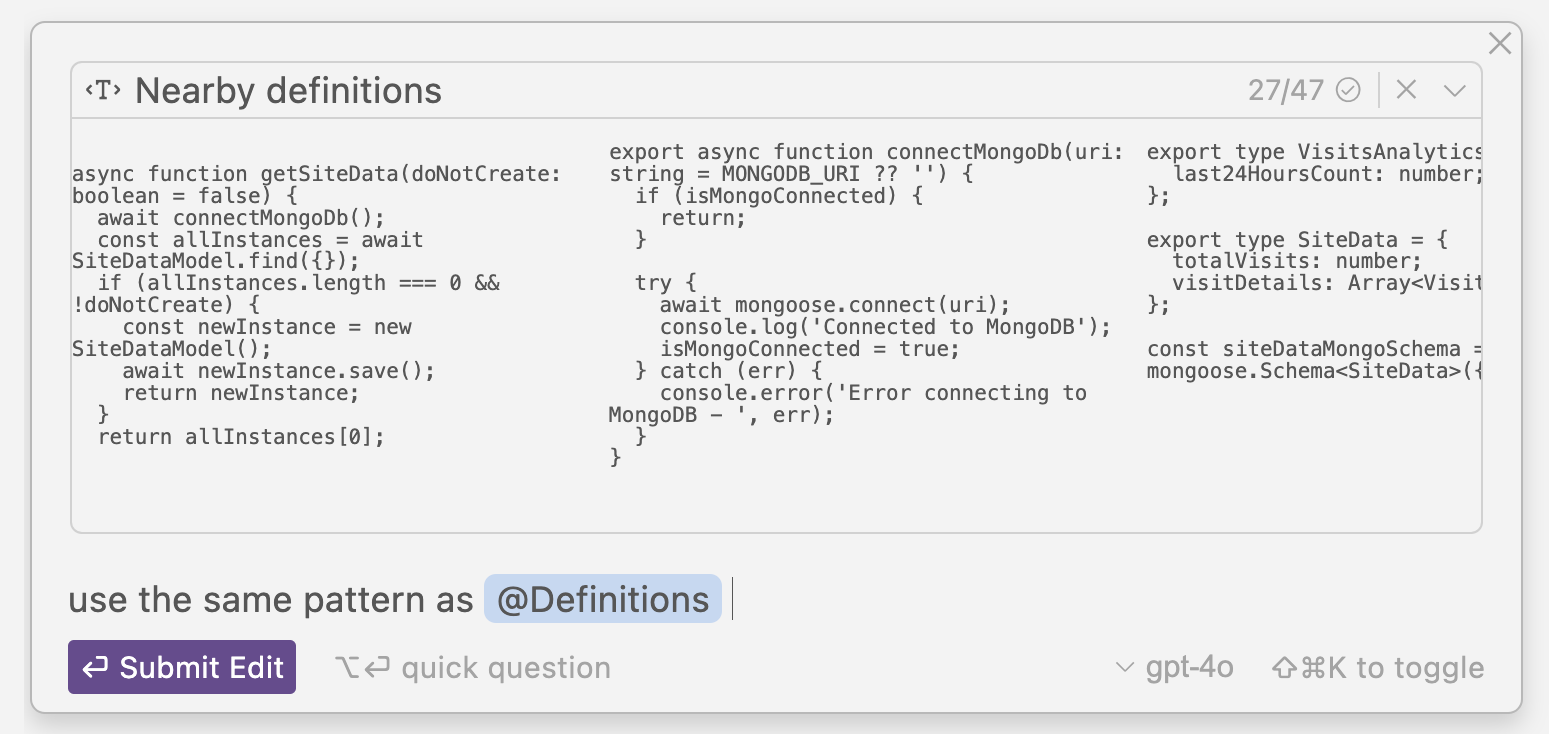Remove the Nearby definitions context block
Screen dimensions: 1549x734
tap(1406, 90)
